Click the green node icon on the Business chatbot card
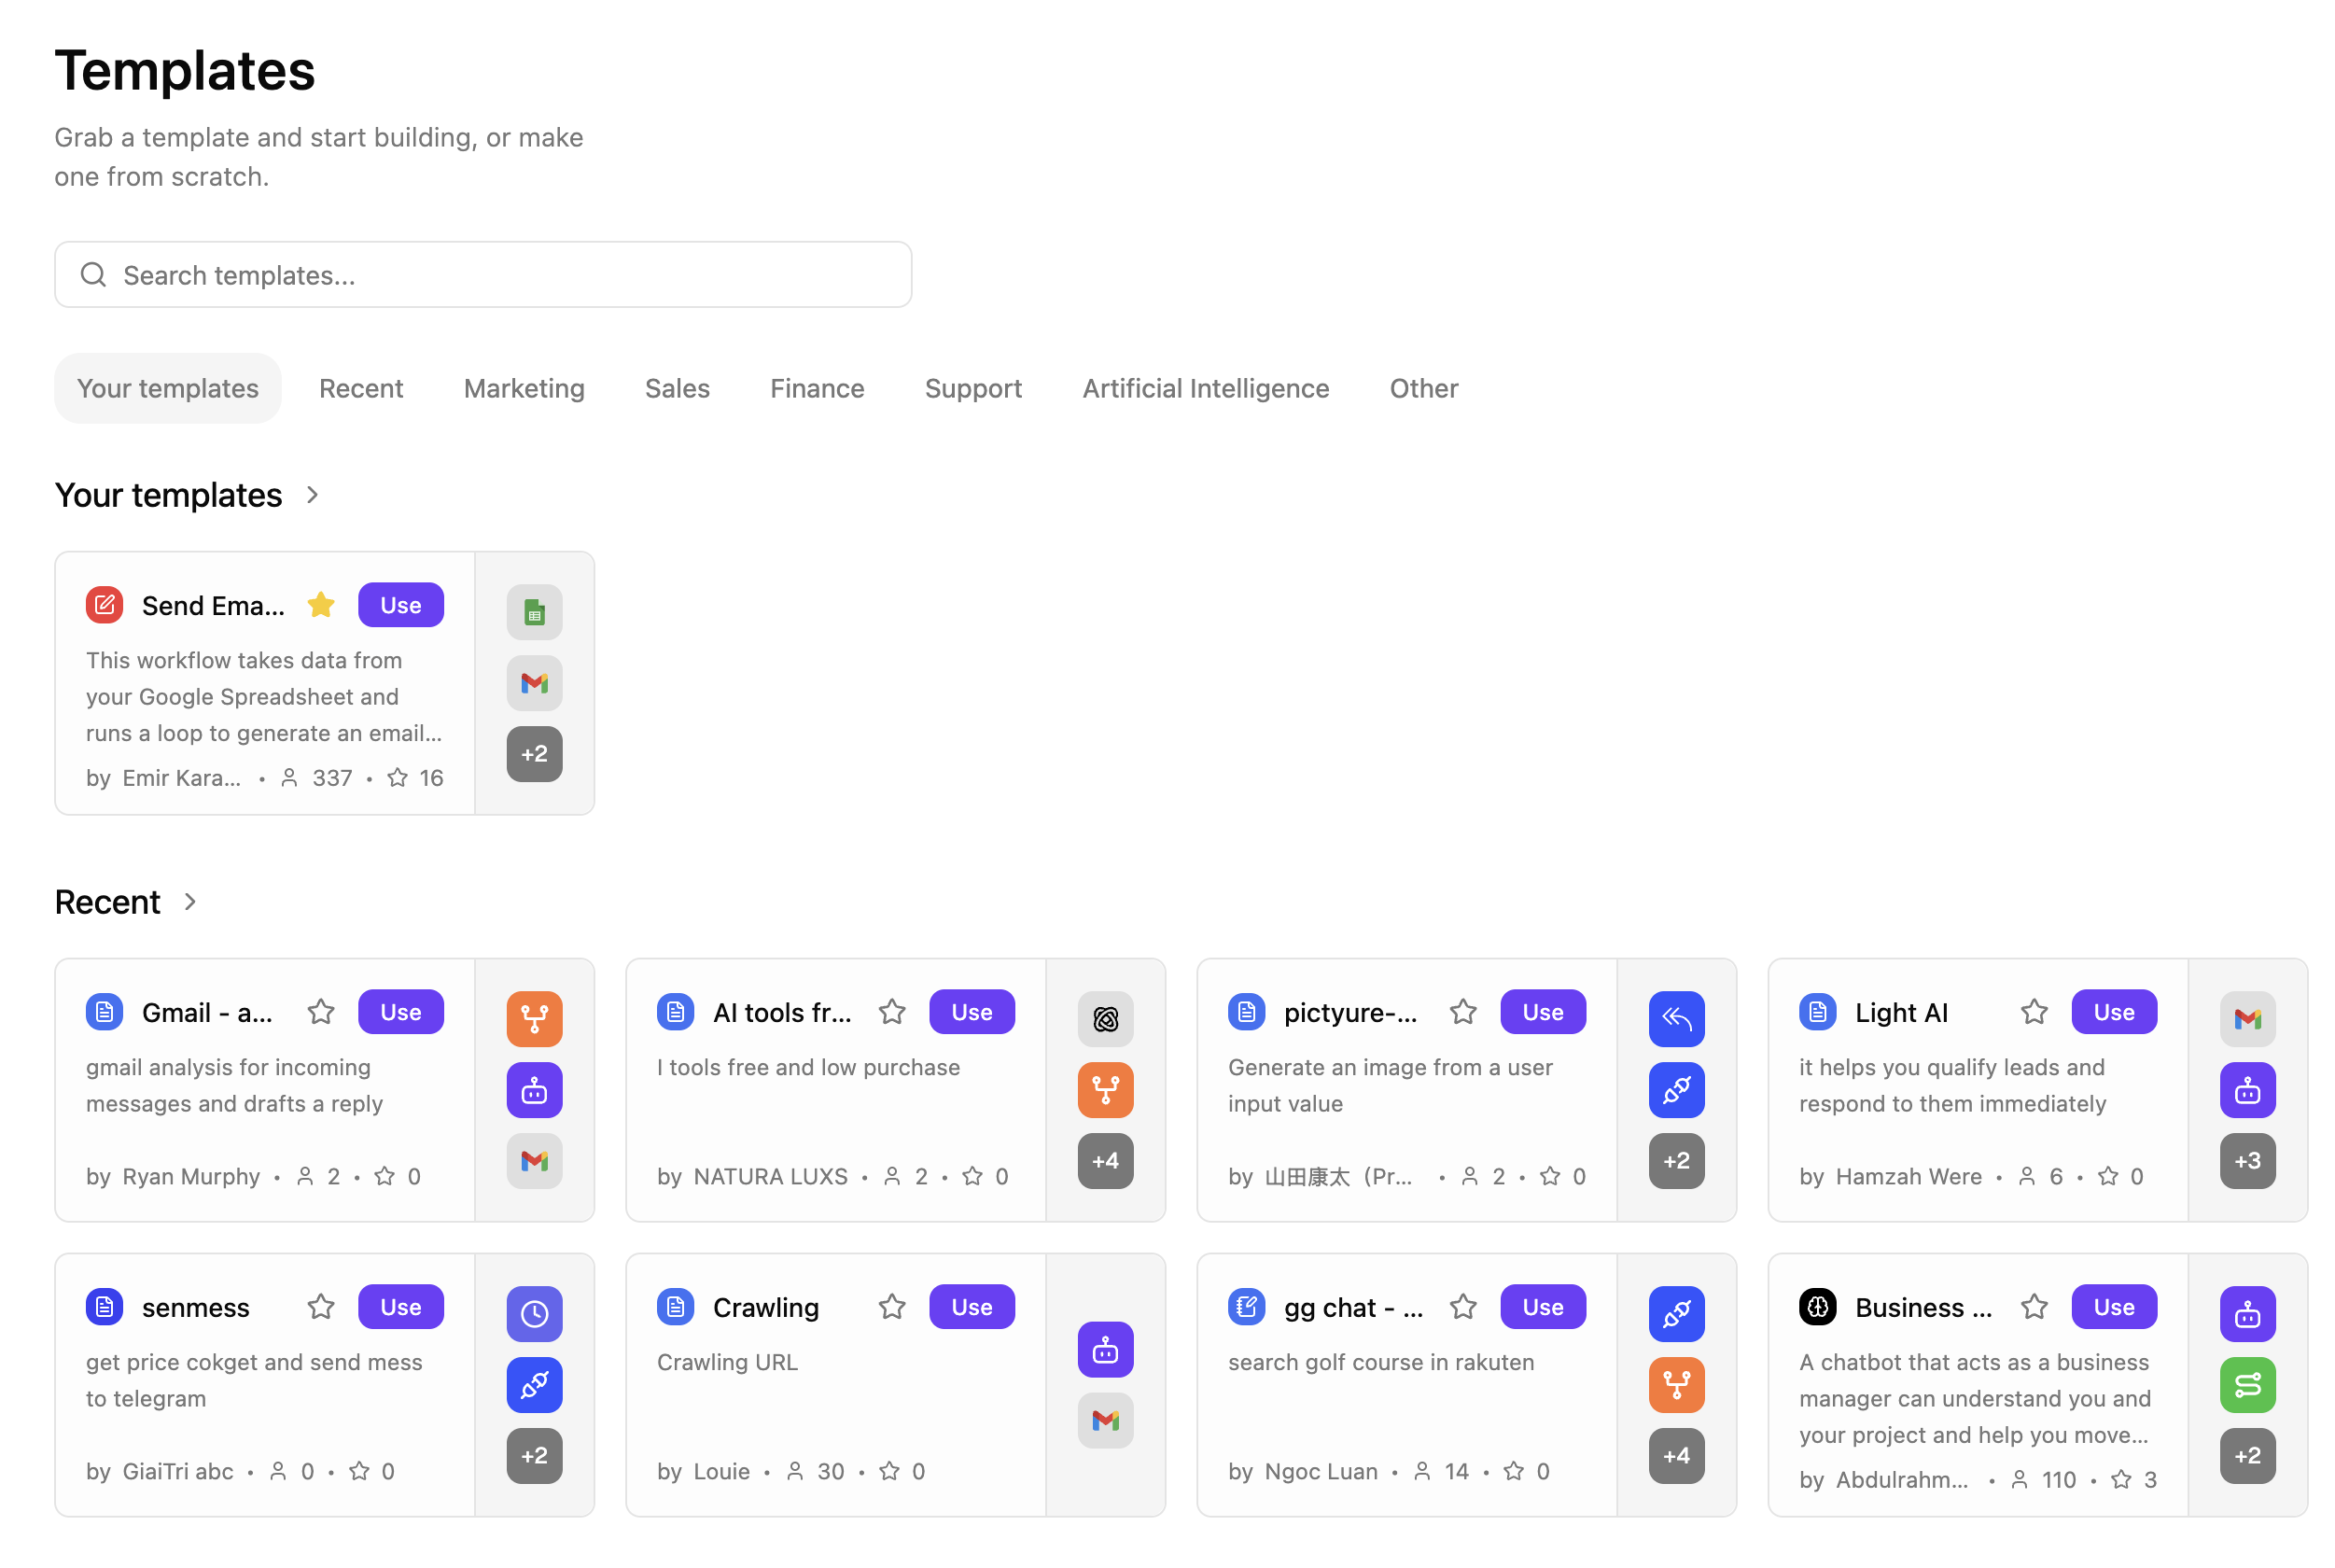 (2247, 1385)
